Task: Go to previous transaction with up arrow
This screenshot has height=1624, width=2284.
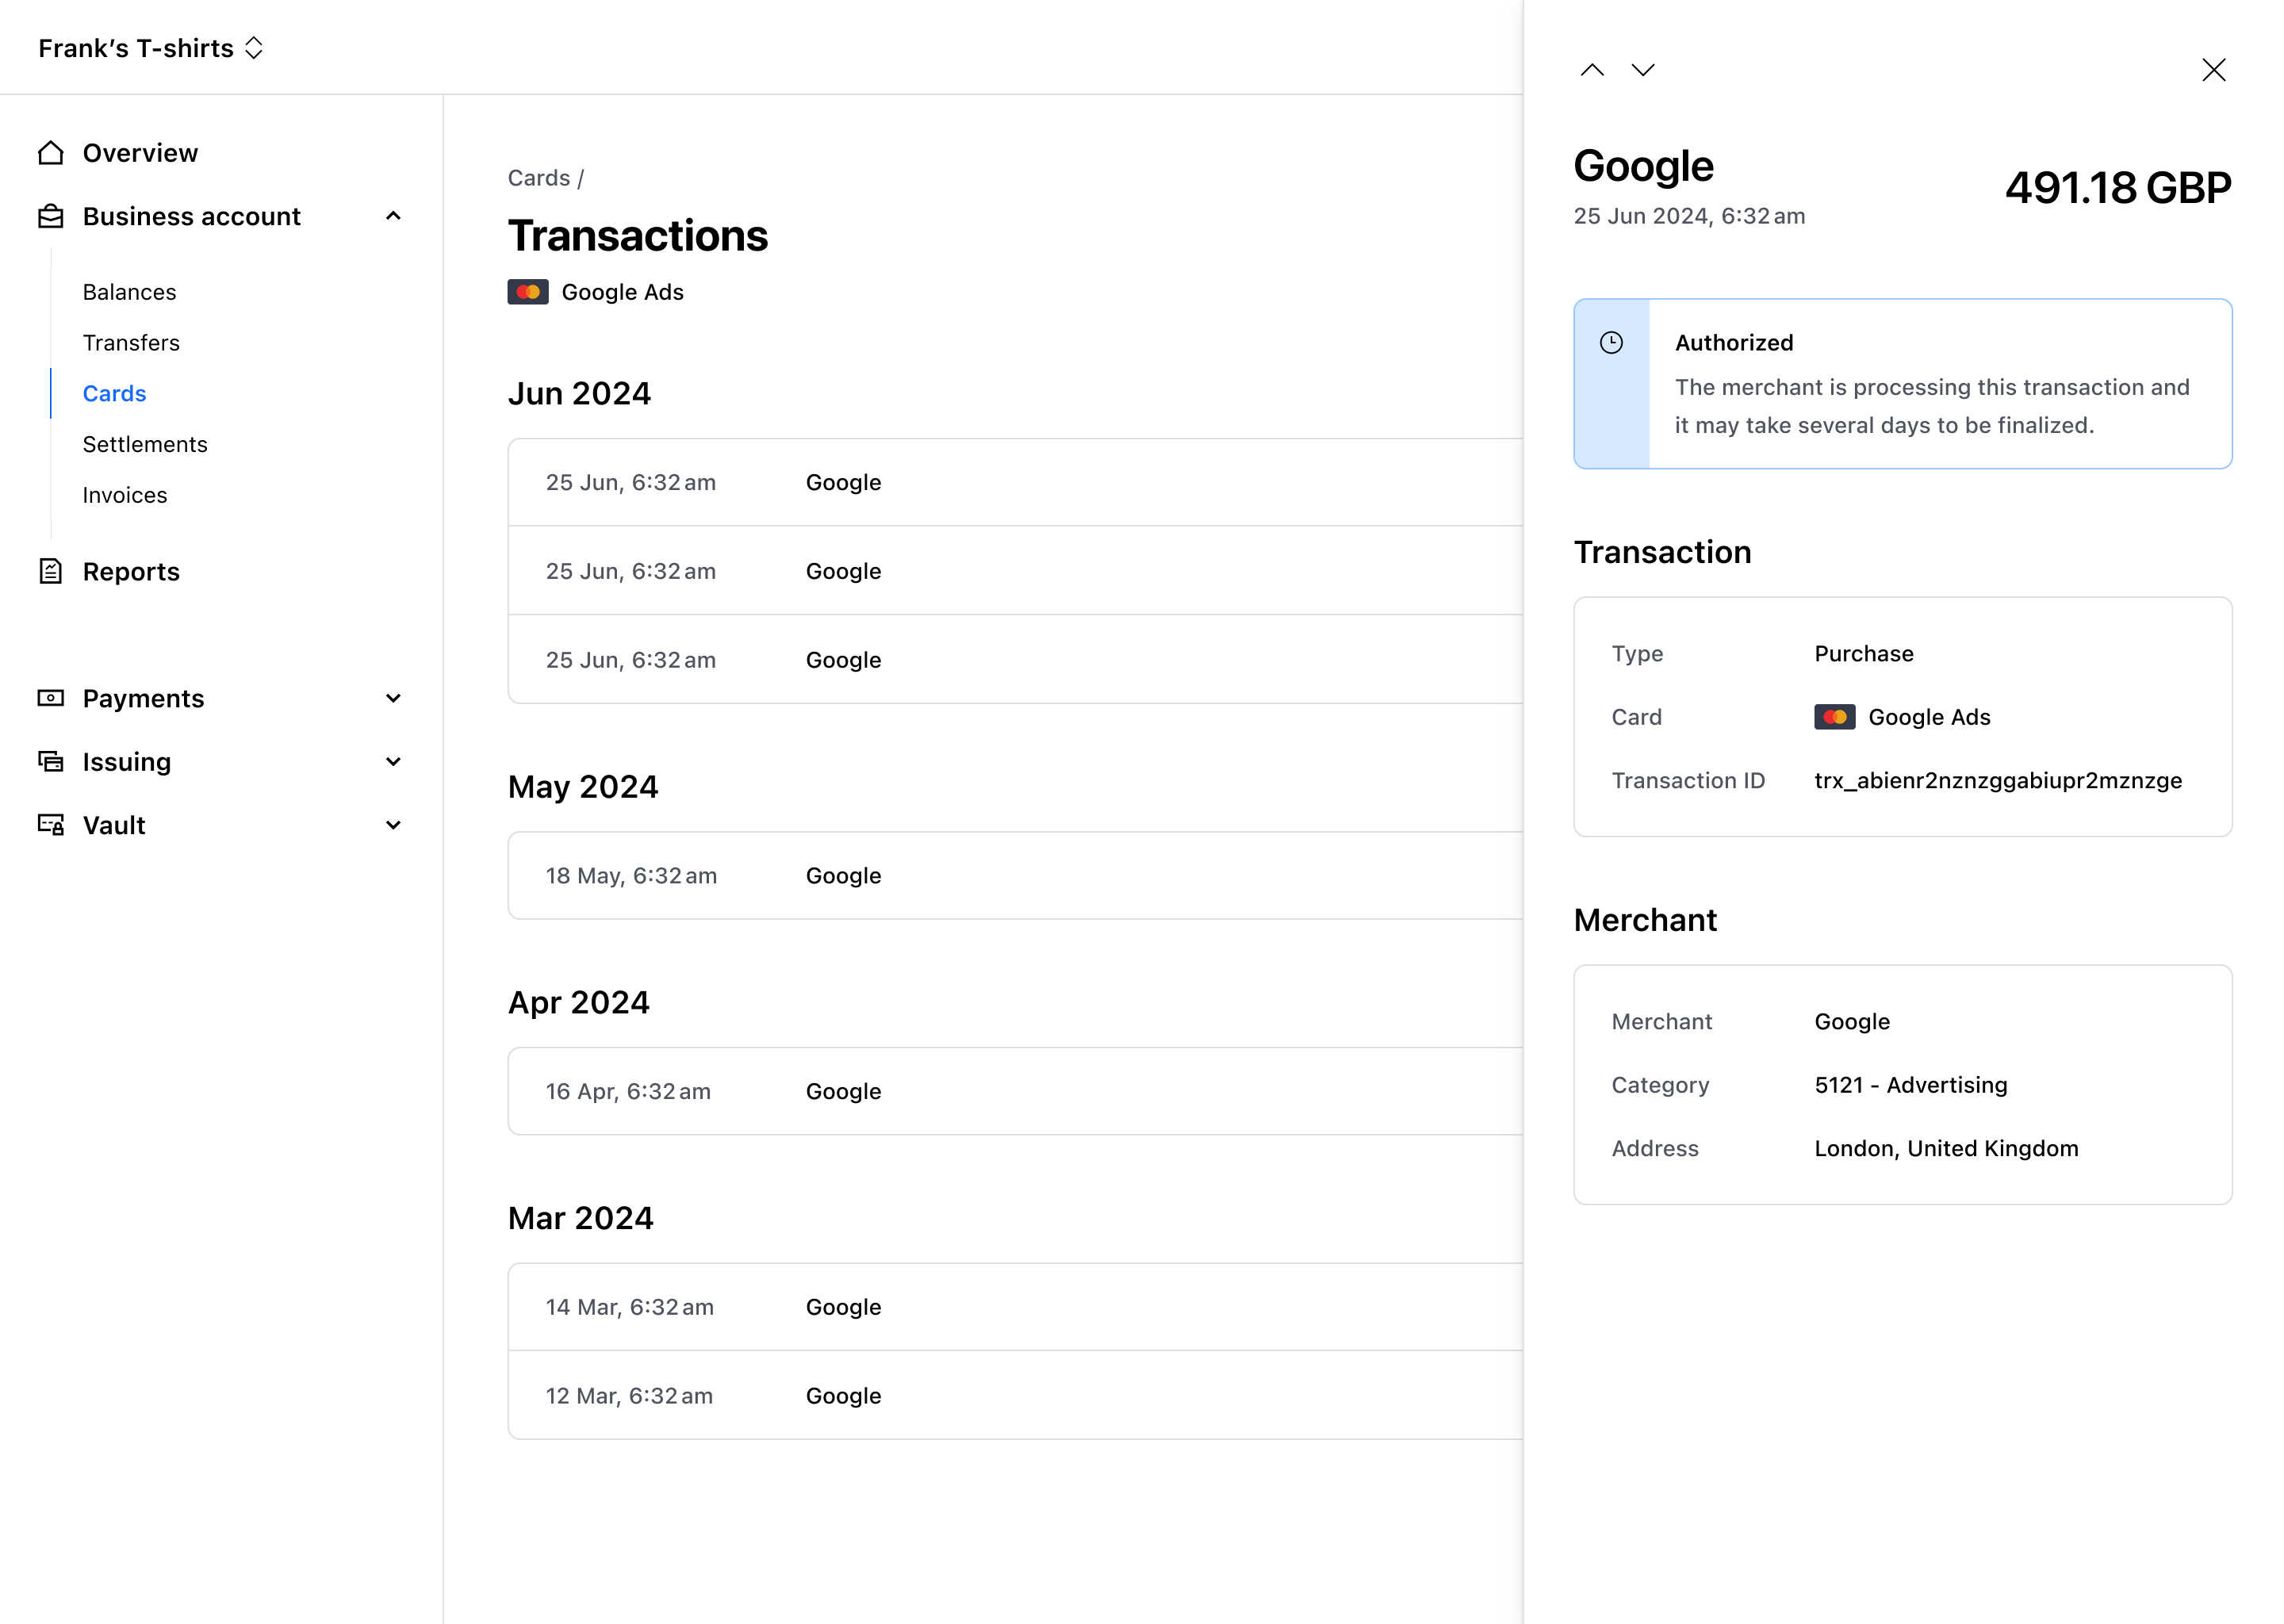Action: (x=1592, y=69)
